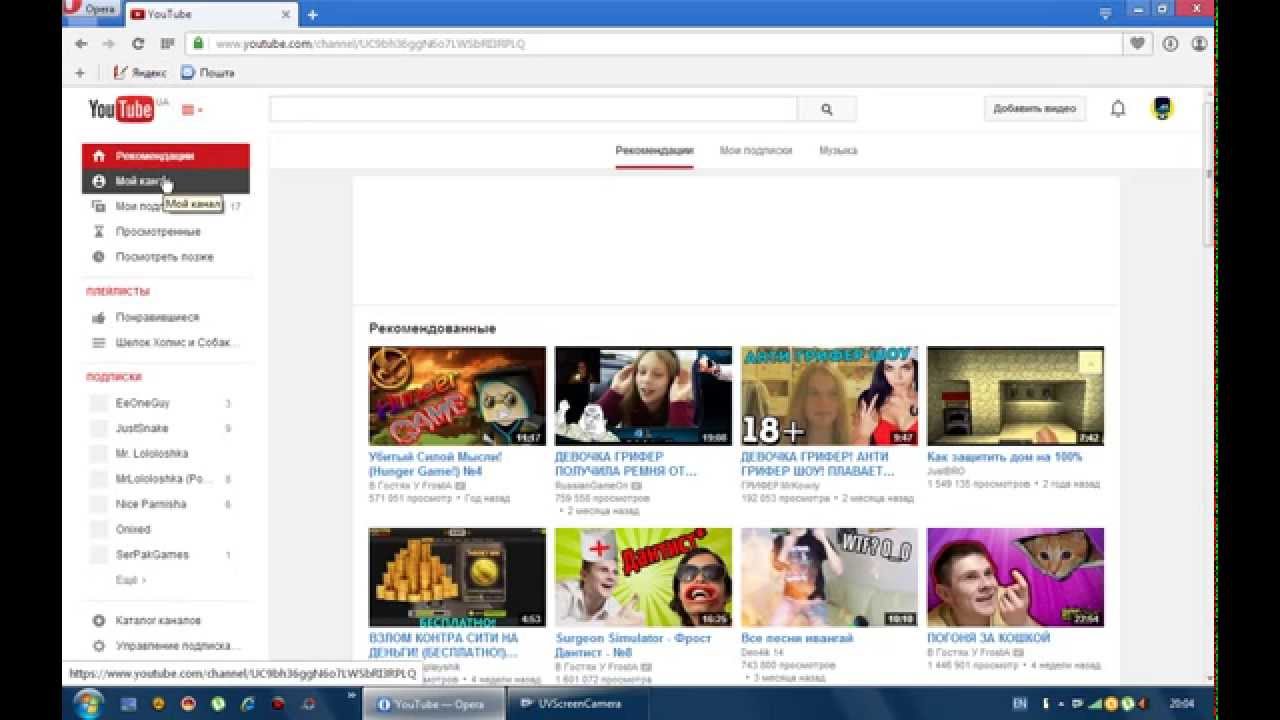
Task: Add bookmark with bookmarks bar plus
Action: tap(80, 72)
